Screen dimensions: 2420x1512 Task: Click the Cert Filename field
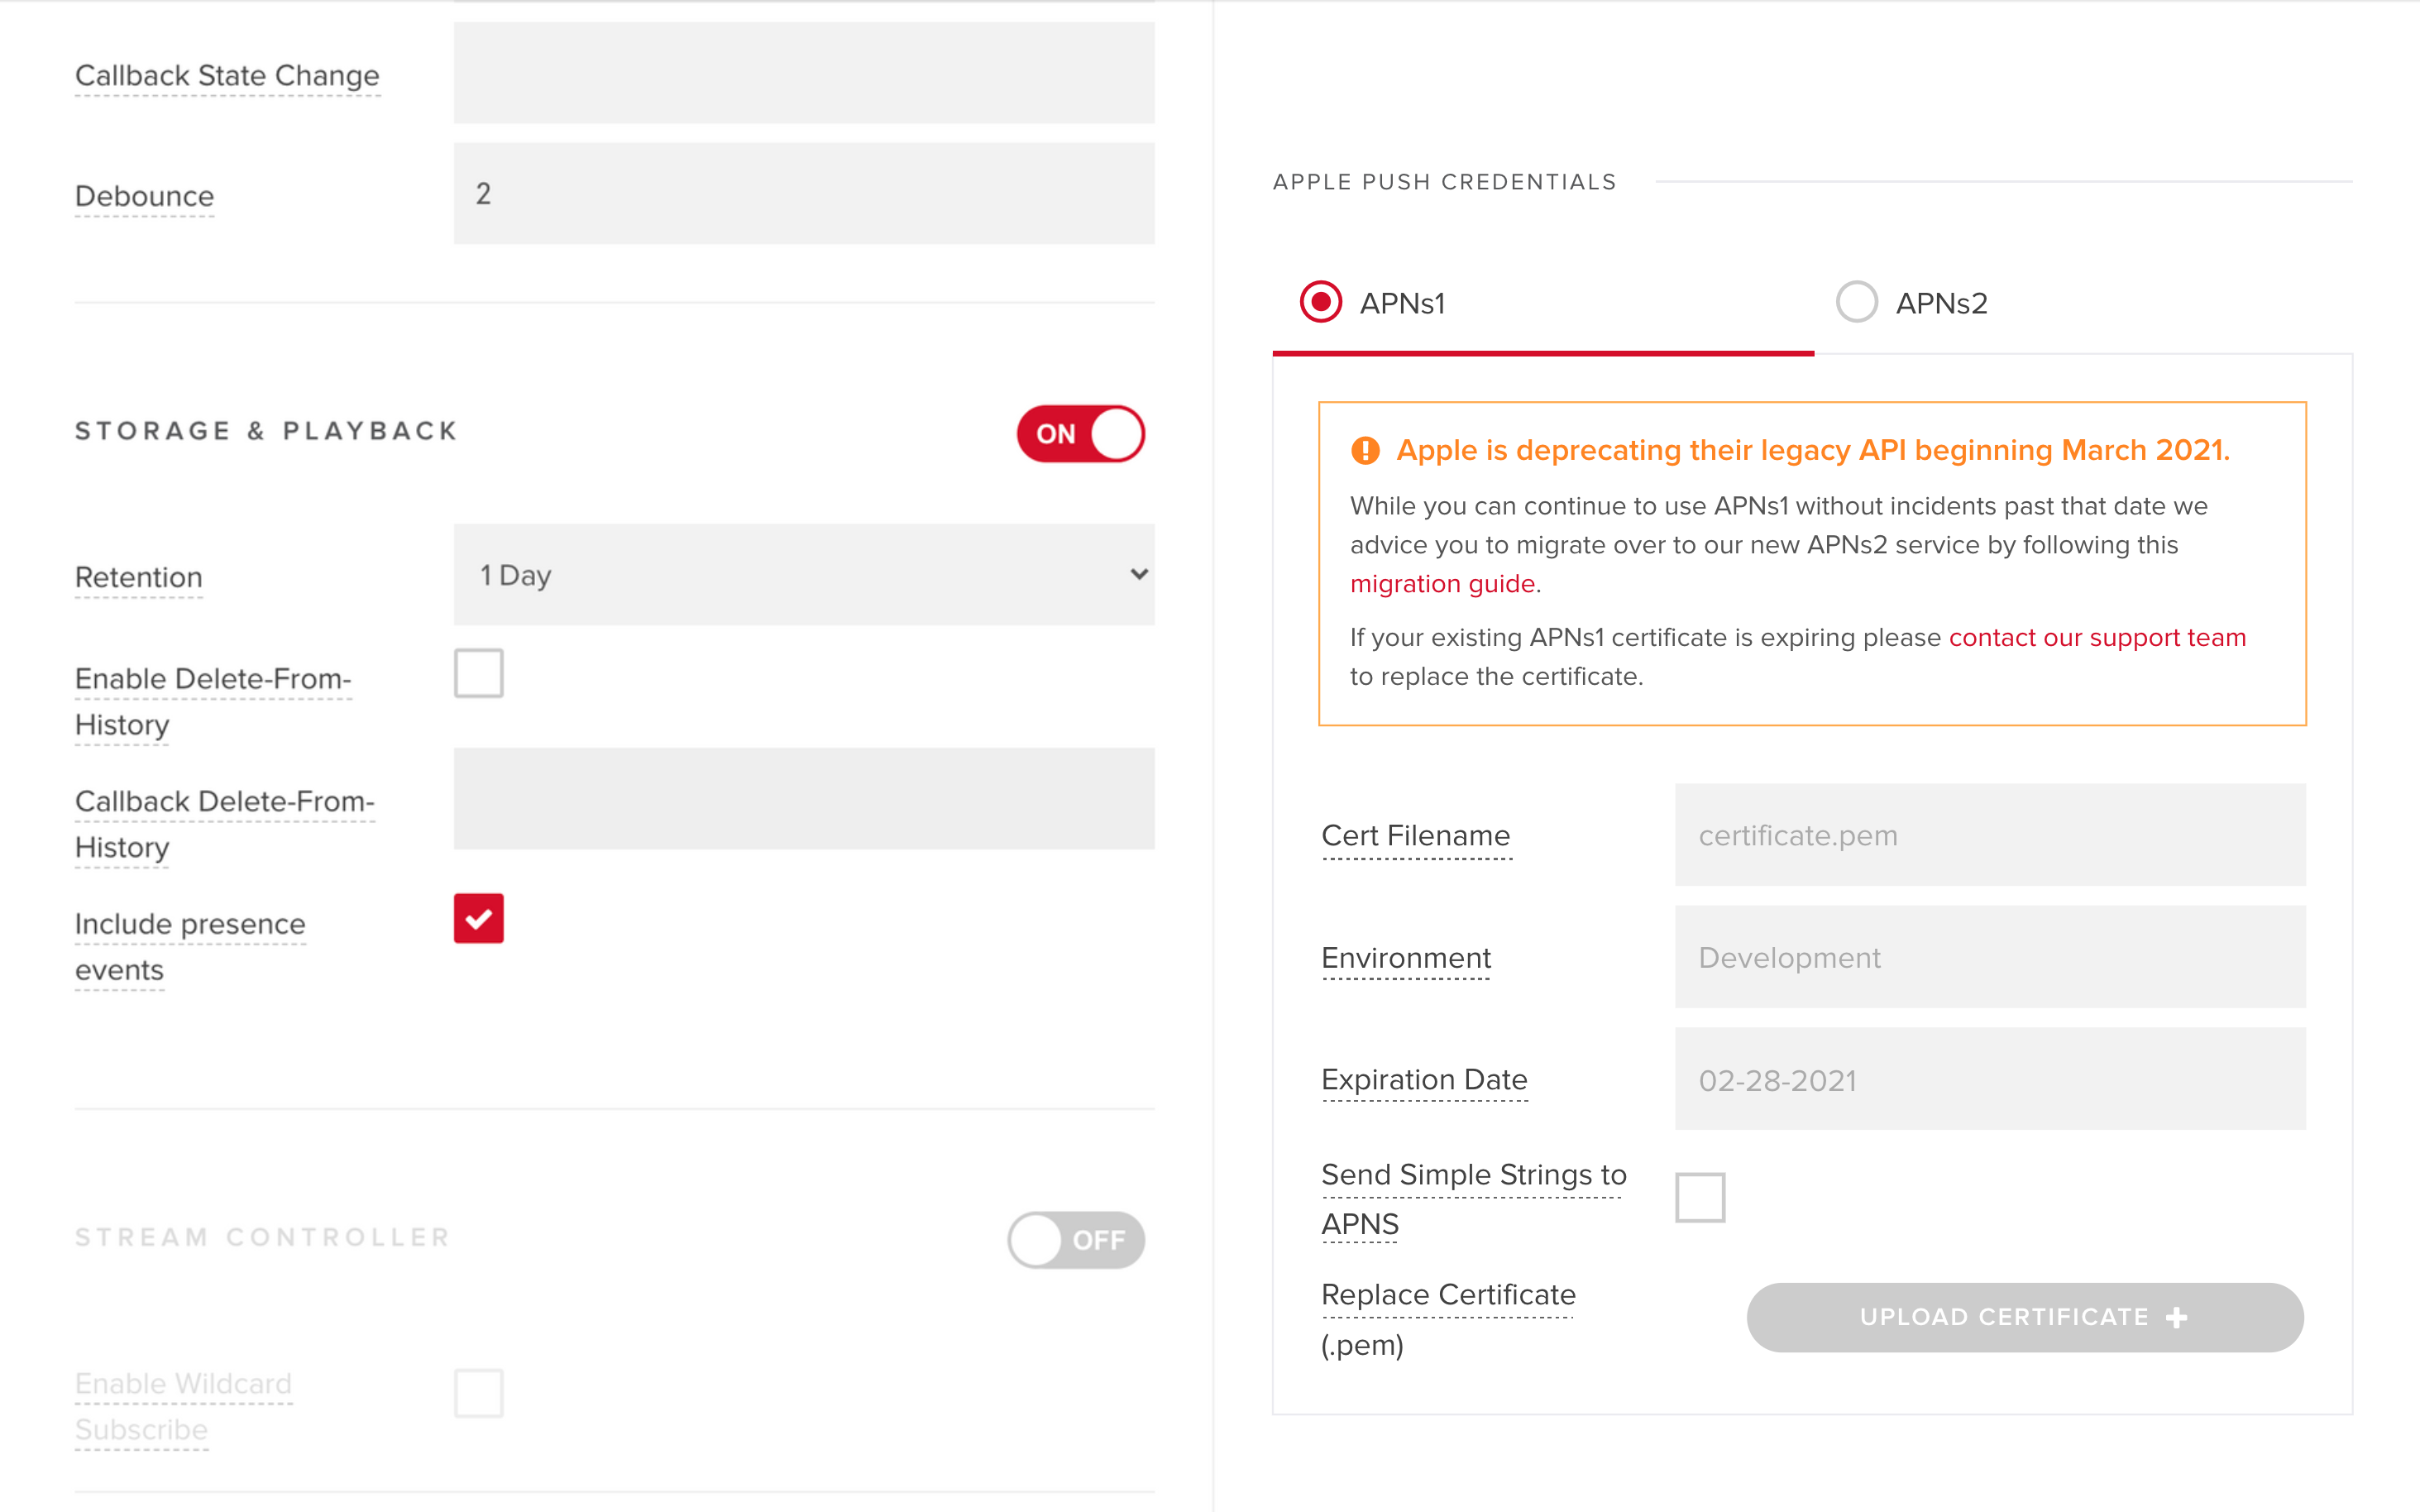pyautogui.click(x=1988, y=835)
